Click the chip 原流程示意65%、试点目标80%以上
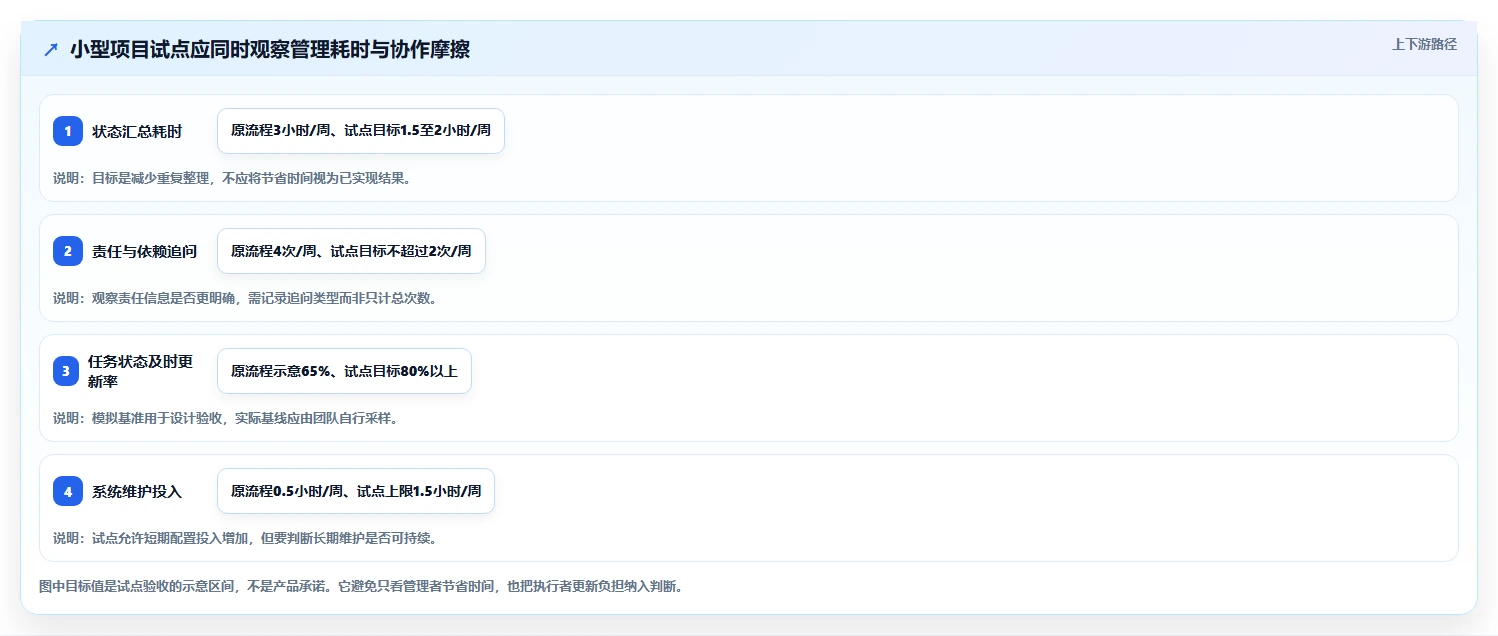Screen dimensions: 1498x636 [x=344, y=371]
